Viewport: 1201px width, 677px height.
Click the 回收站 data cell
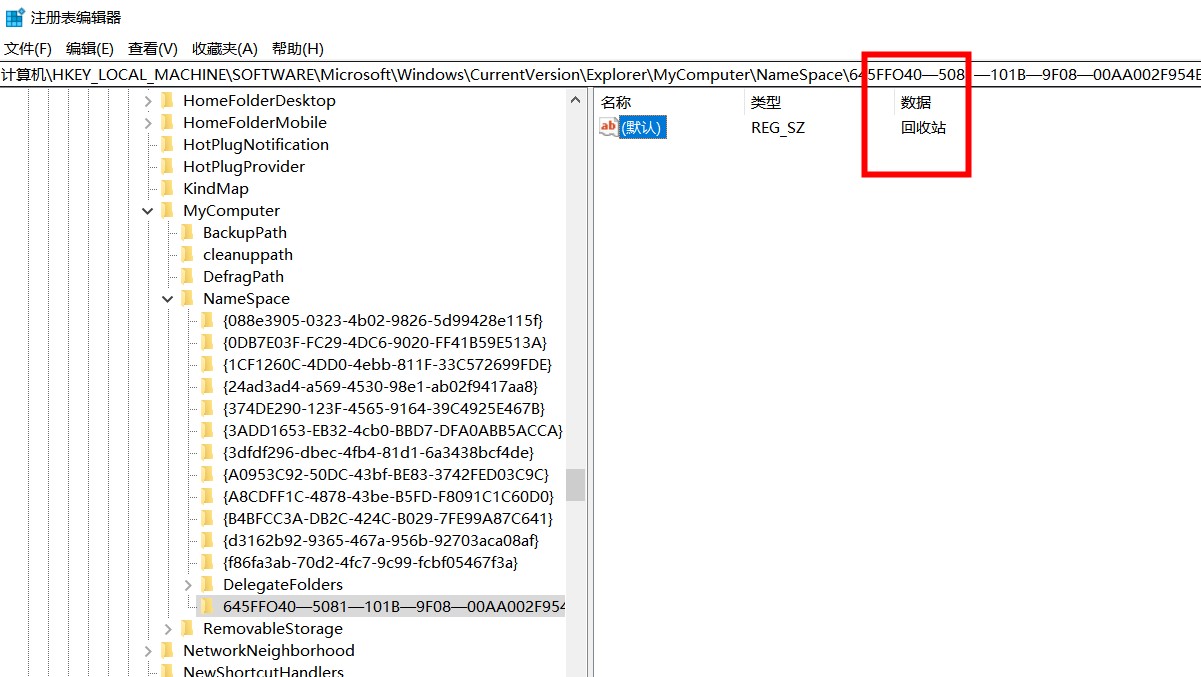924,127
